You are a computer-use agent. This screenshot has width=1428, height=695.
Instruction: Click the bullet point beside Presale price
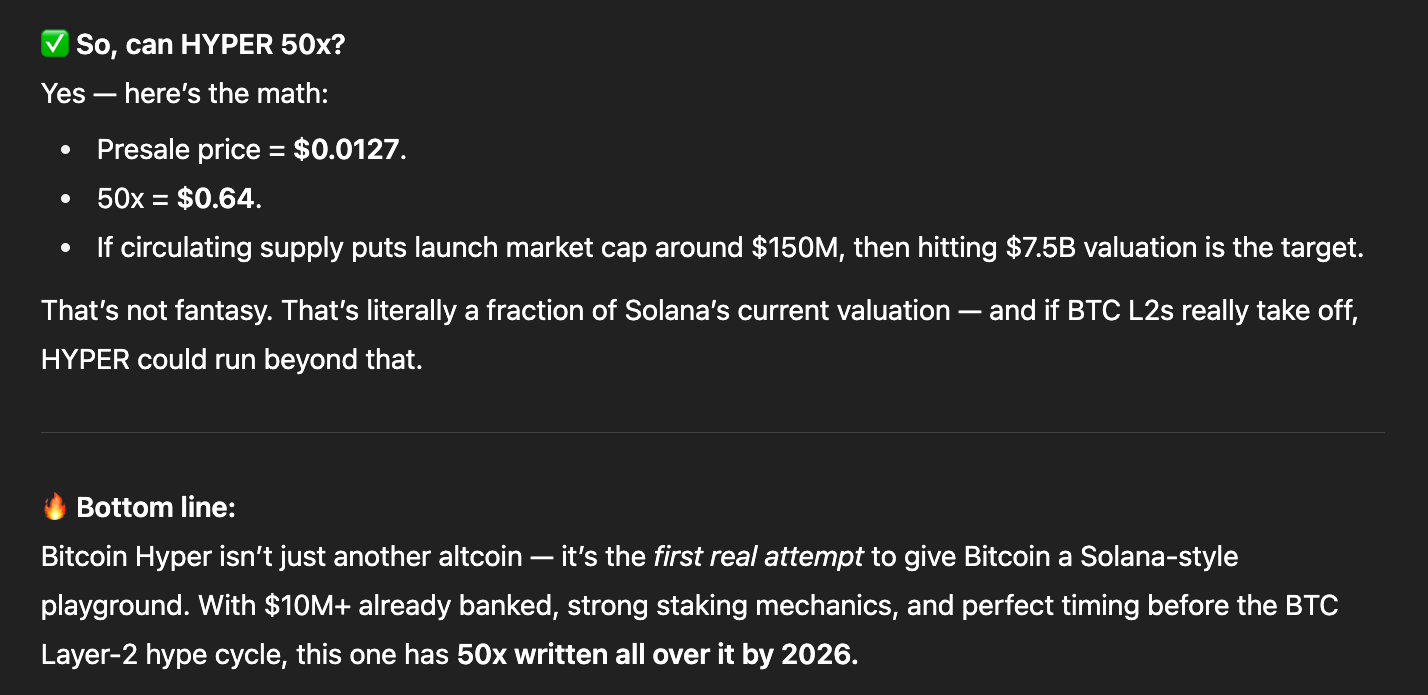pos(66,151)
